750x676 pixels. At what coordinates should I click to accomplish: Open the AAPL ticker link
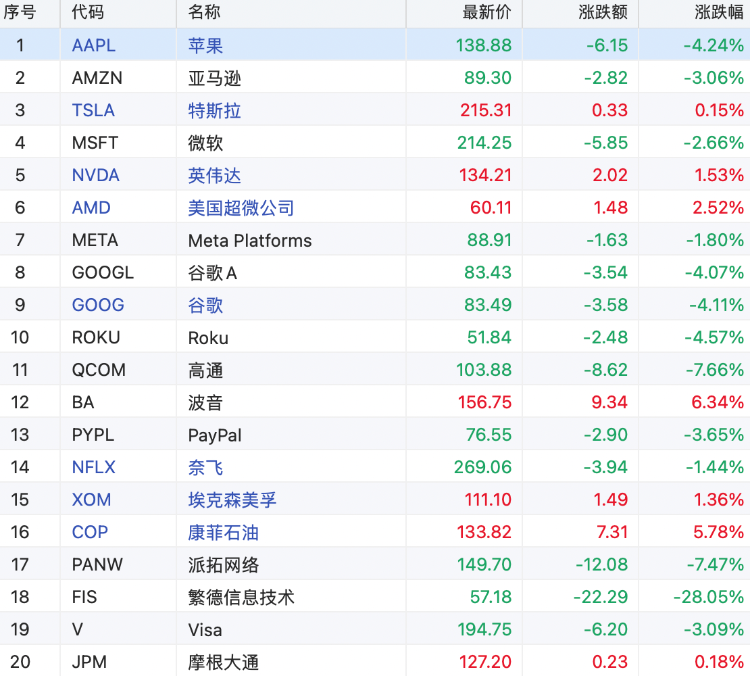pyautogui.click(x=93, y=45)
